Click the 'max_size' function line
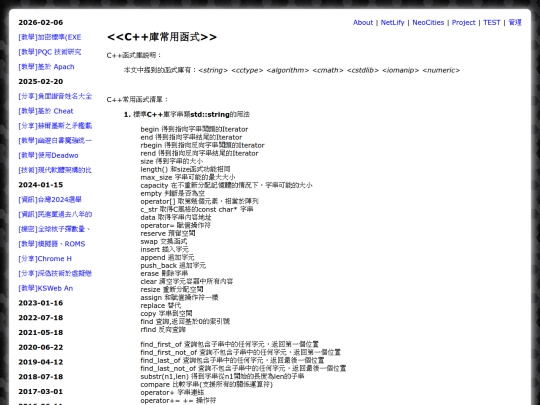This screenshot has width=540, height=405. [x=188, y=177]
